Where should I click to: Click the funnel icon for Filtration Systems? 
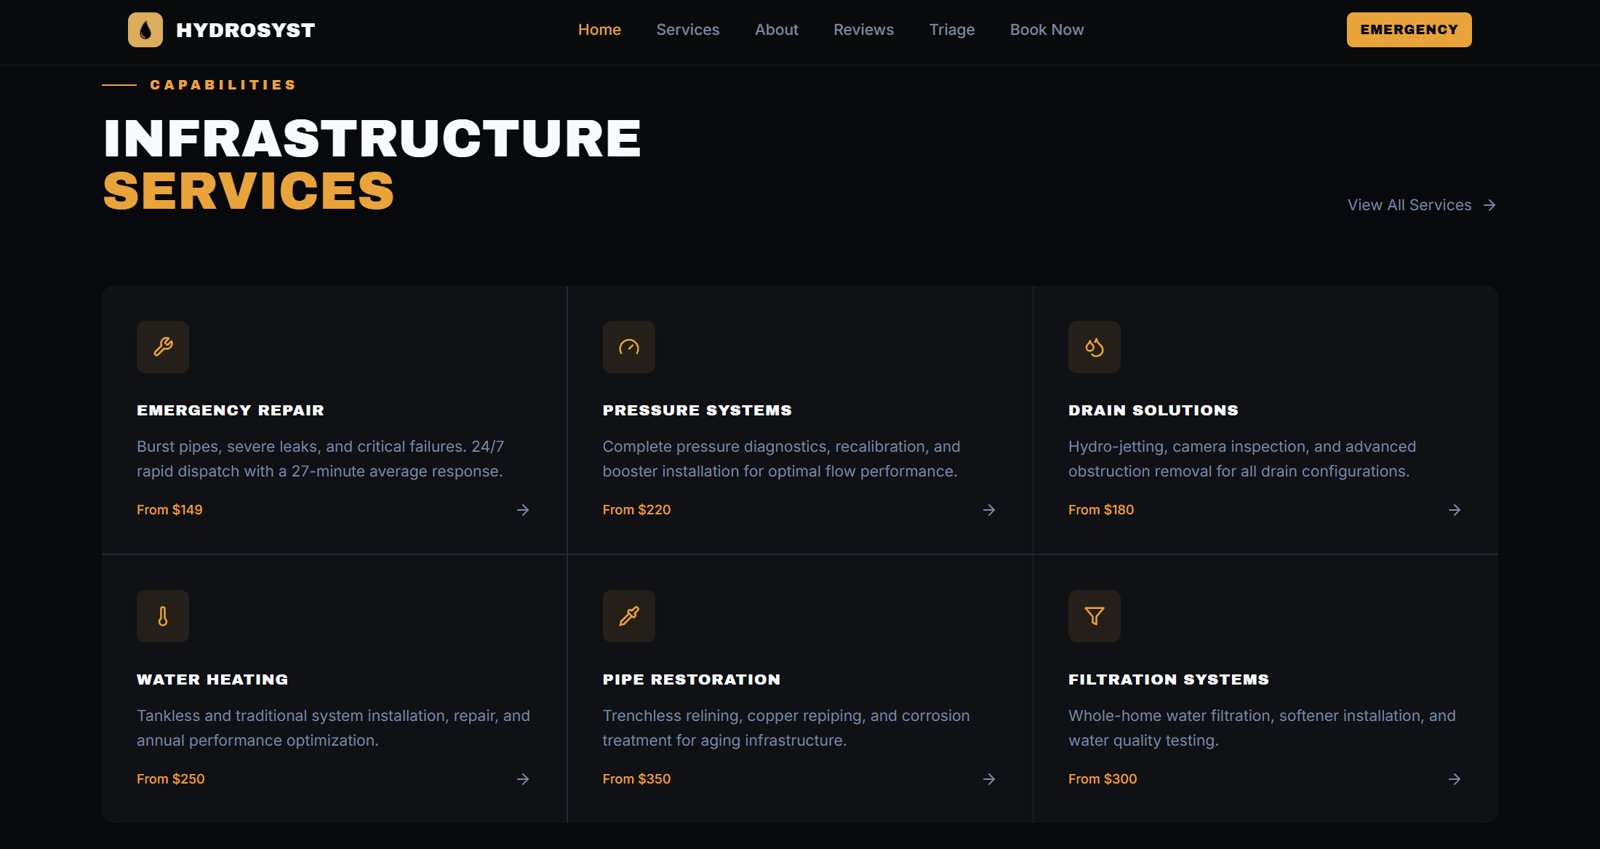[1094, 616]
